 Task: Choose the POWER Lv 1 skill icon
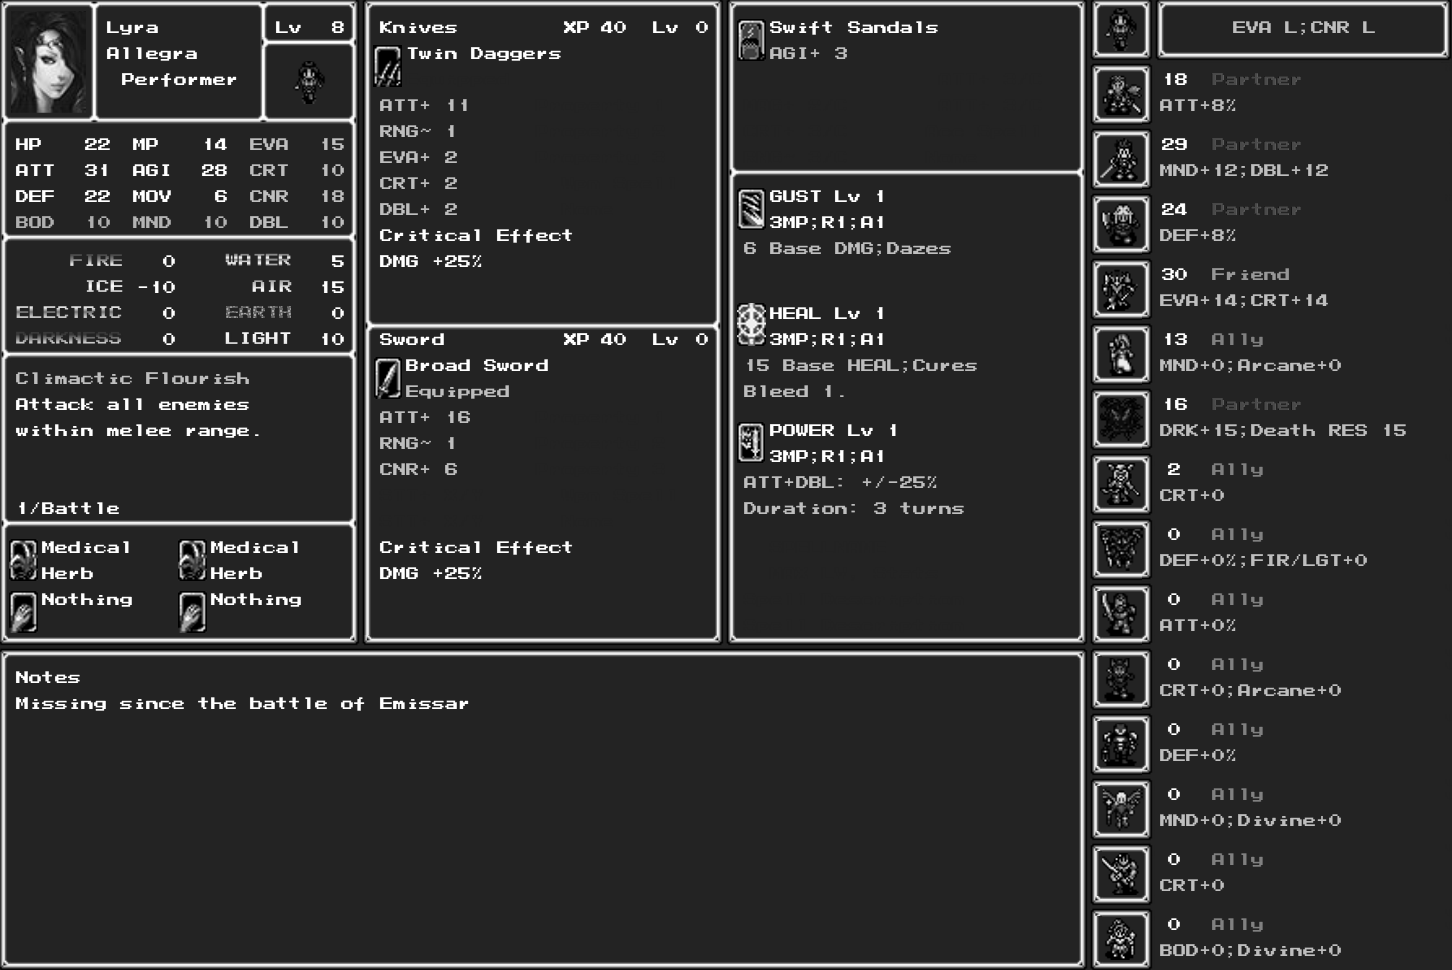coord(751,442)
